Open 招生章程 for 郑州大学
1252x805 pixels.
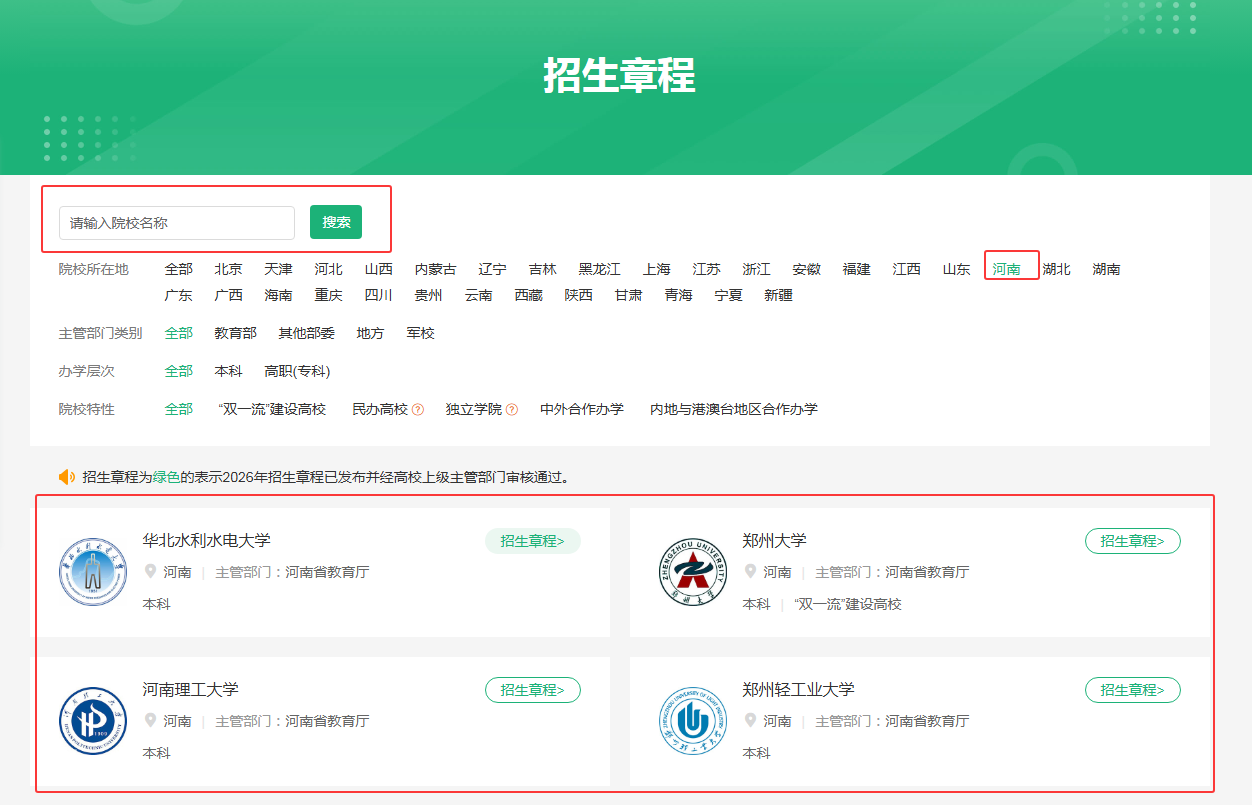coord(1133,541)
